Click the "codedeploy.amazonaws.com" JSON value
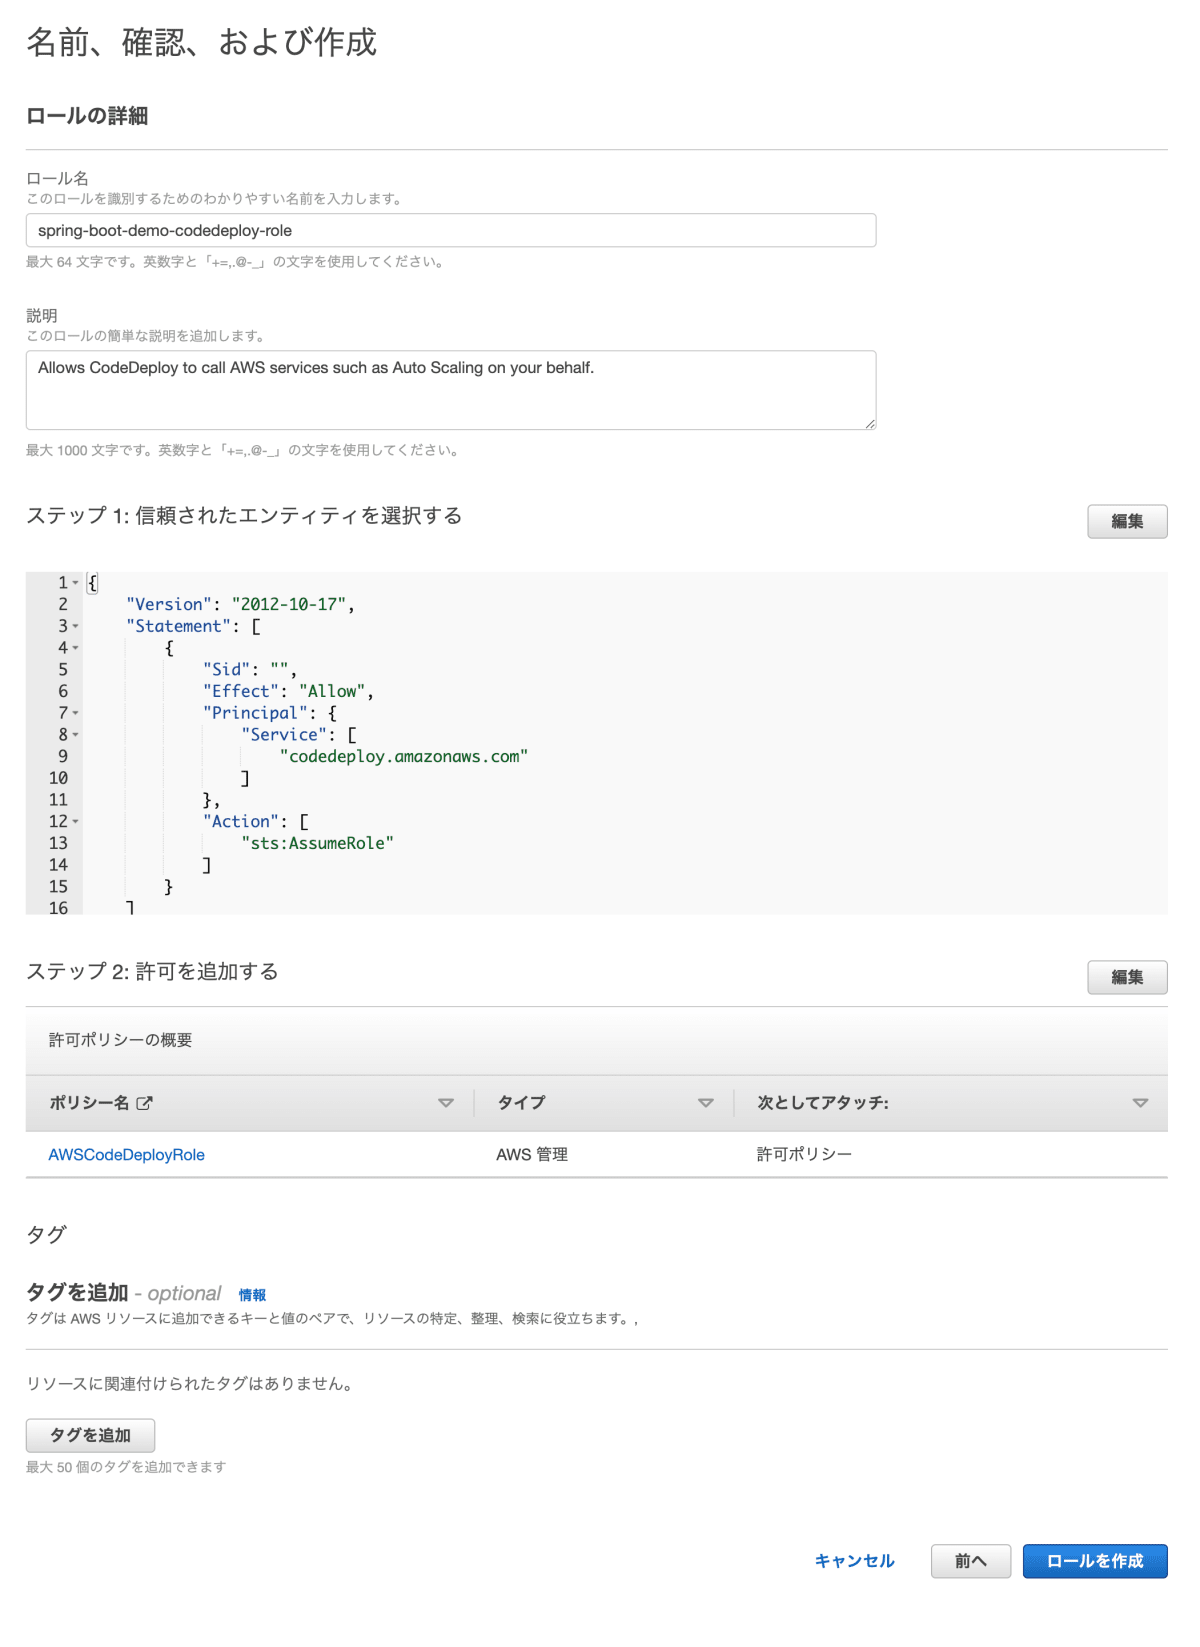The width and height of the screenshot is (1200, 1647). (404, 756)
